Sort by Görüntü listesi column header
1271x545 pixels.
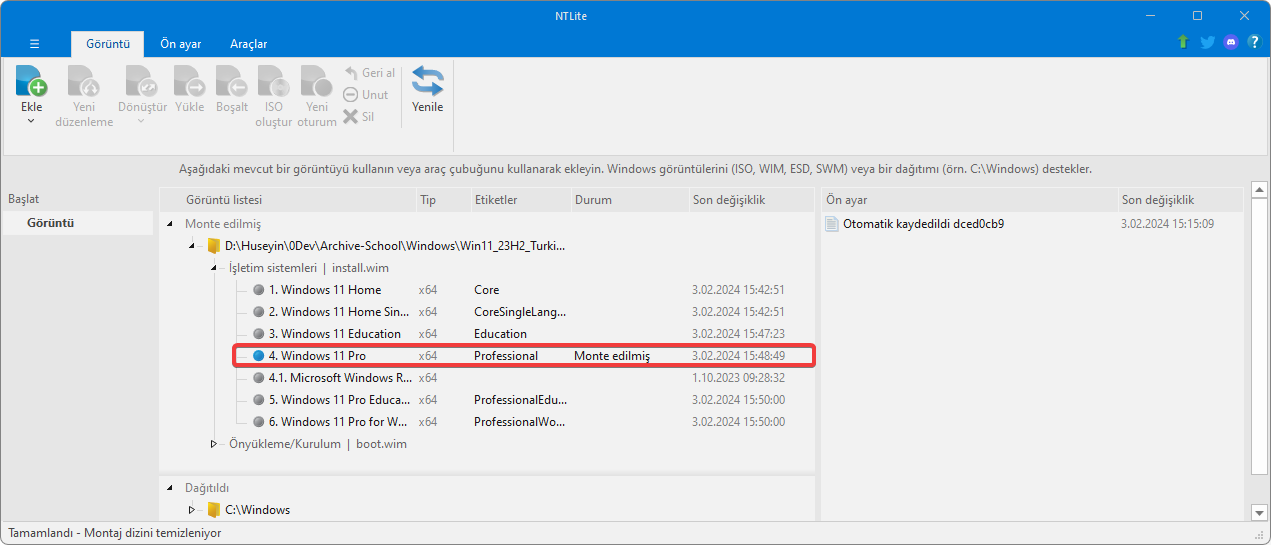287,200
